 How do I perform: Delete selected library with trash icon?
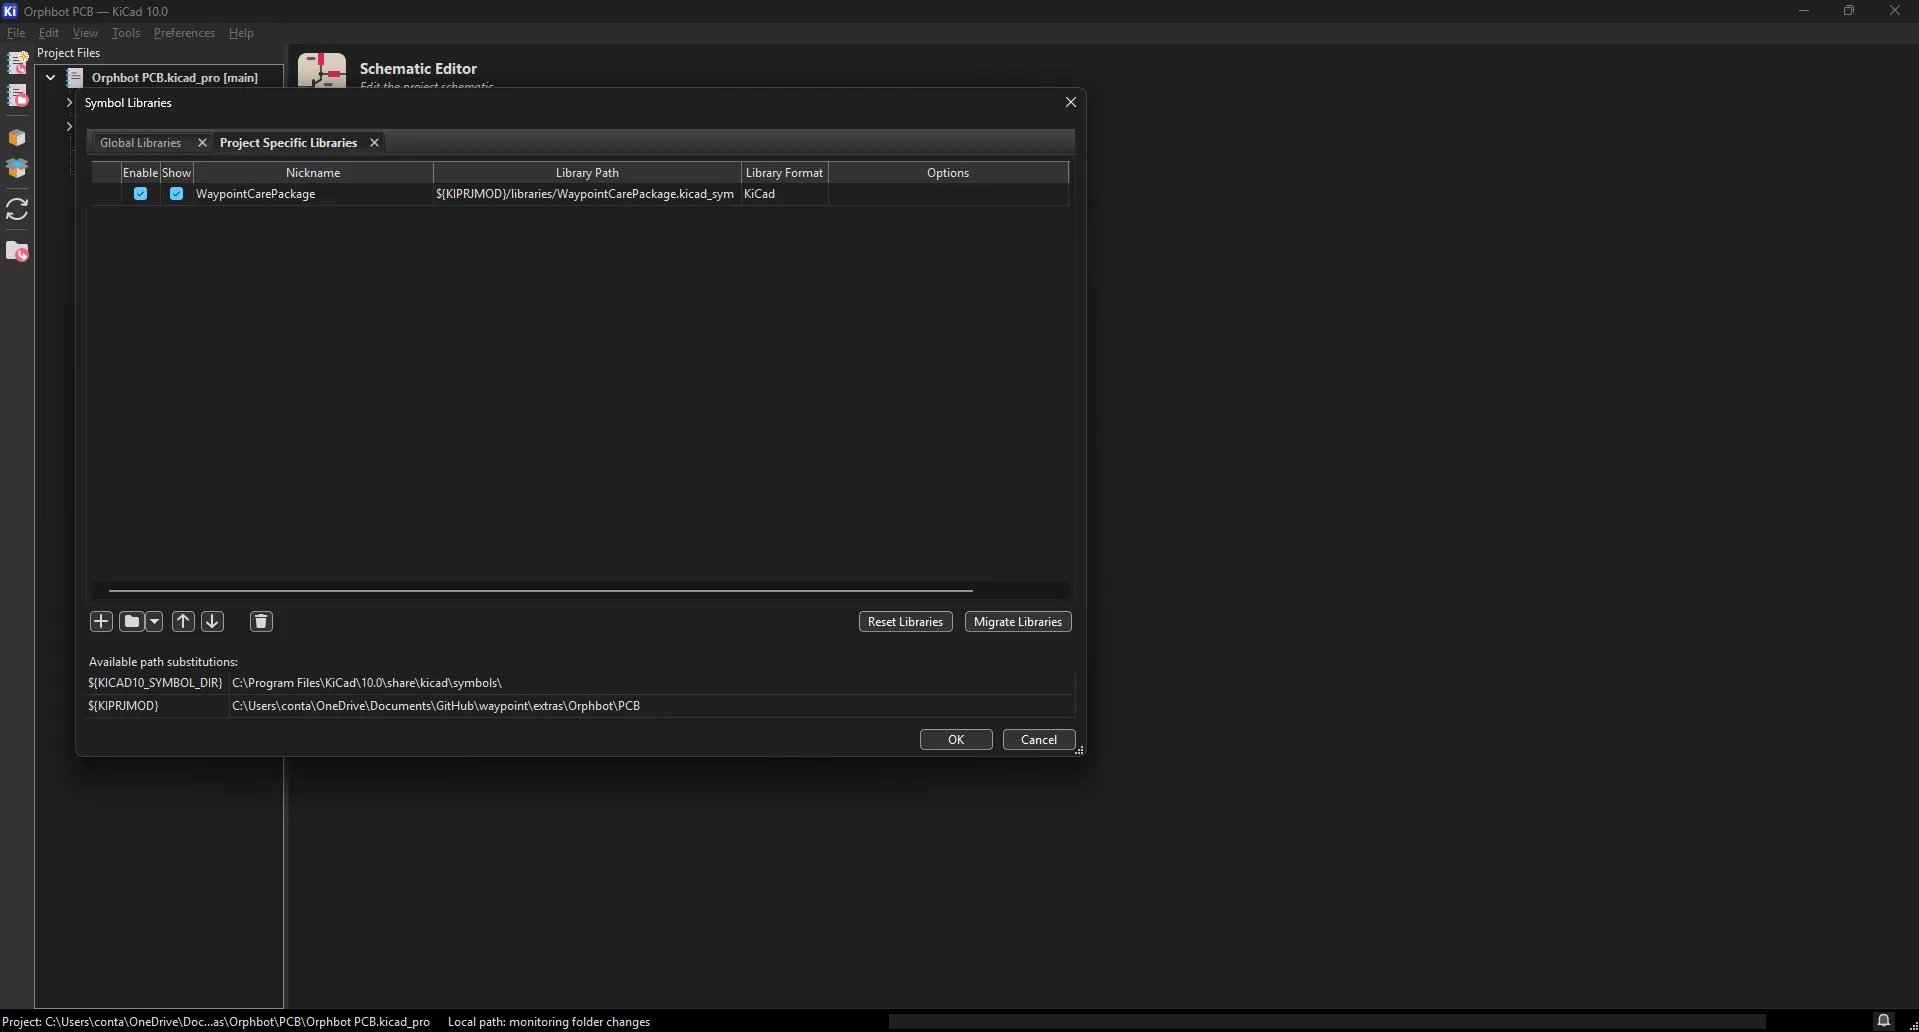click(261, 621)
